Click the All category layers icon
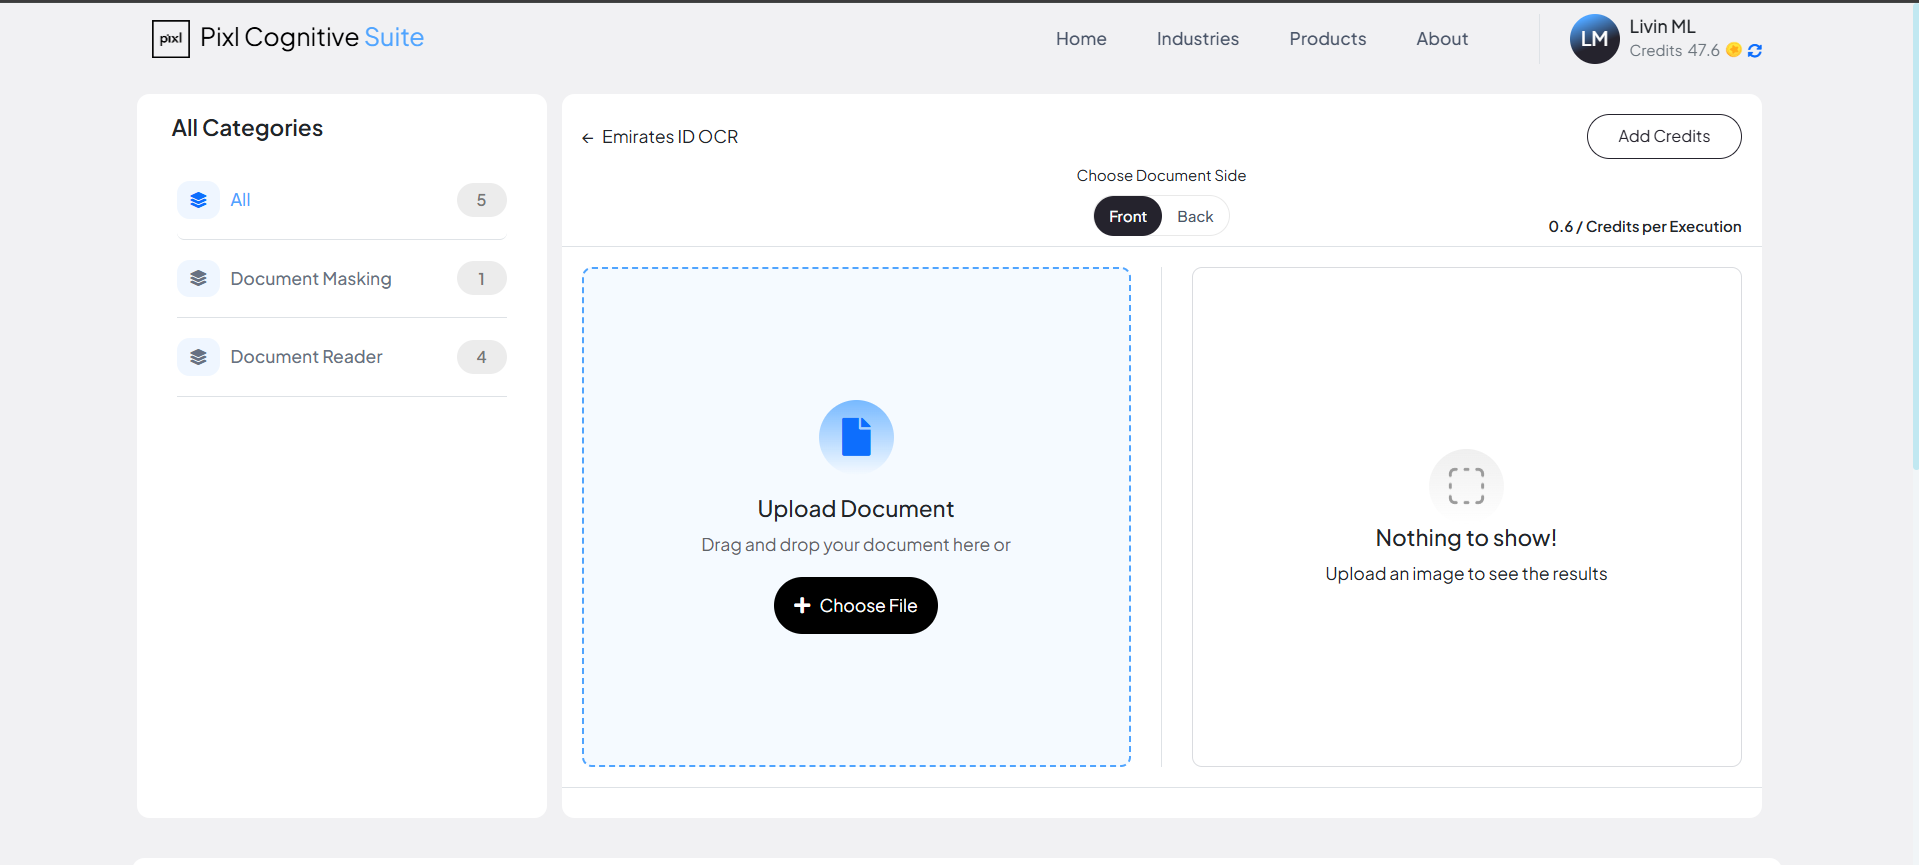 (198, 200)
